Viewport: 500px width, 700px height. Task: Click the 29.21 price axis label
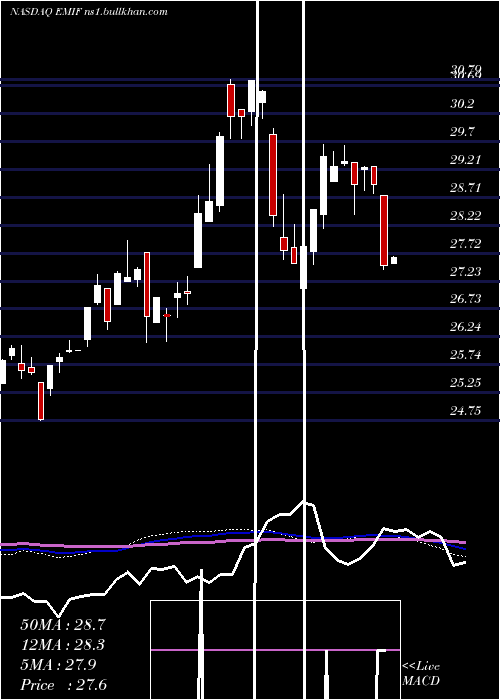(x=466, y=160)
